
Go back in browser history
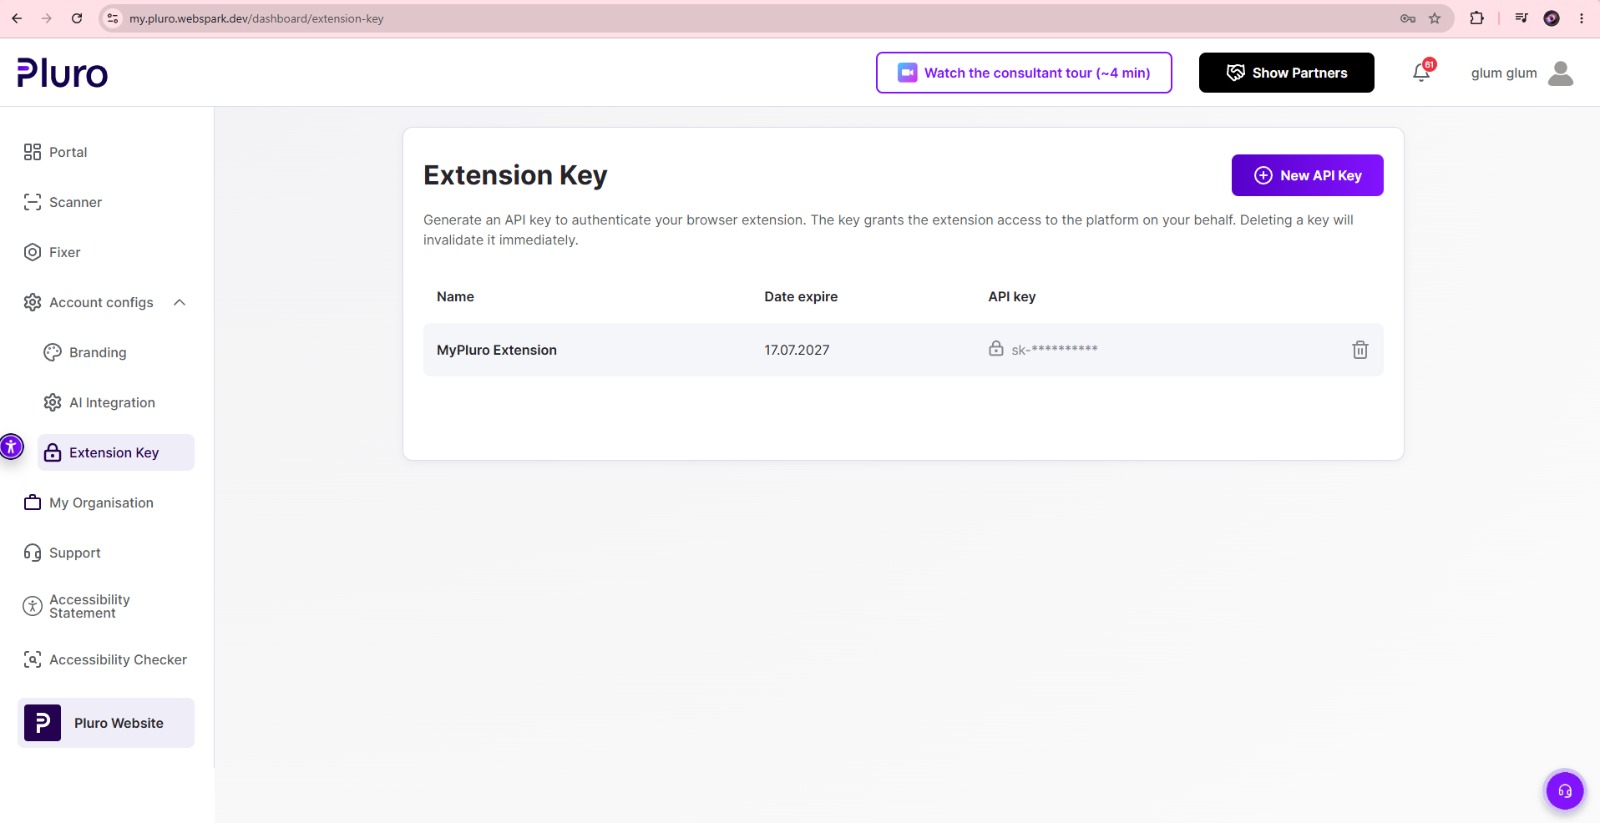click(x=17, y=18)
